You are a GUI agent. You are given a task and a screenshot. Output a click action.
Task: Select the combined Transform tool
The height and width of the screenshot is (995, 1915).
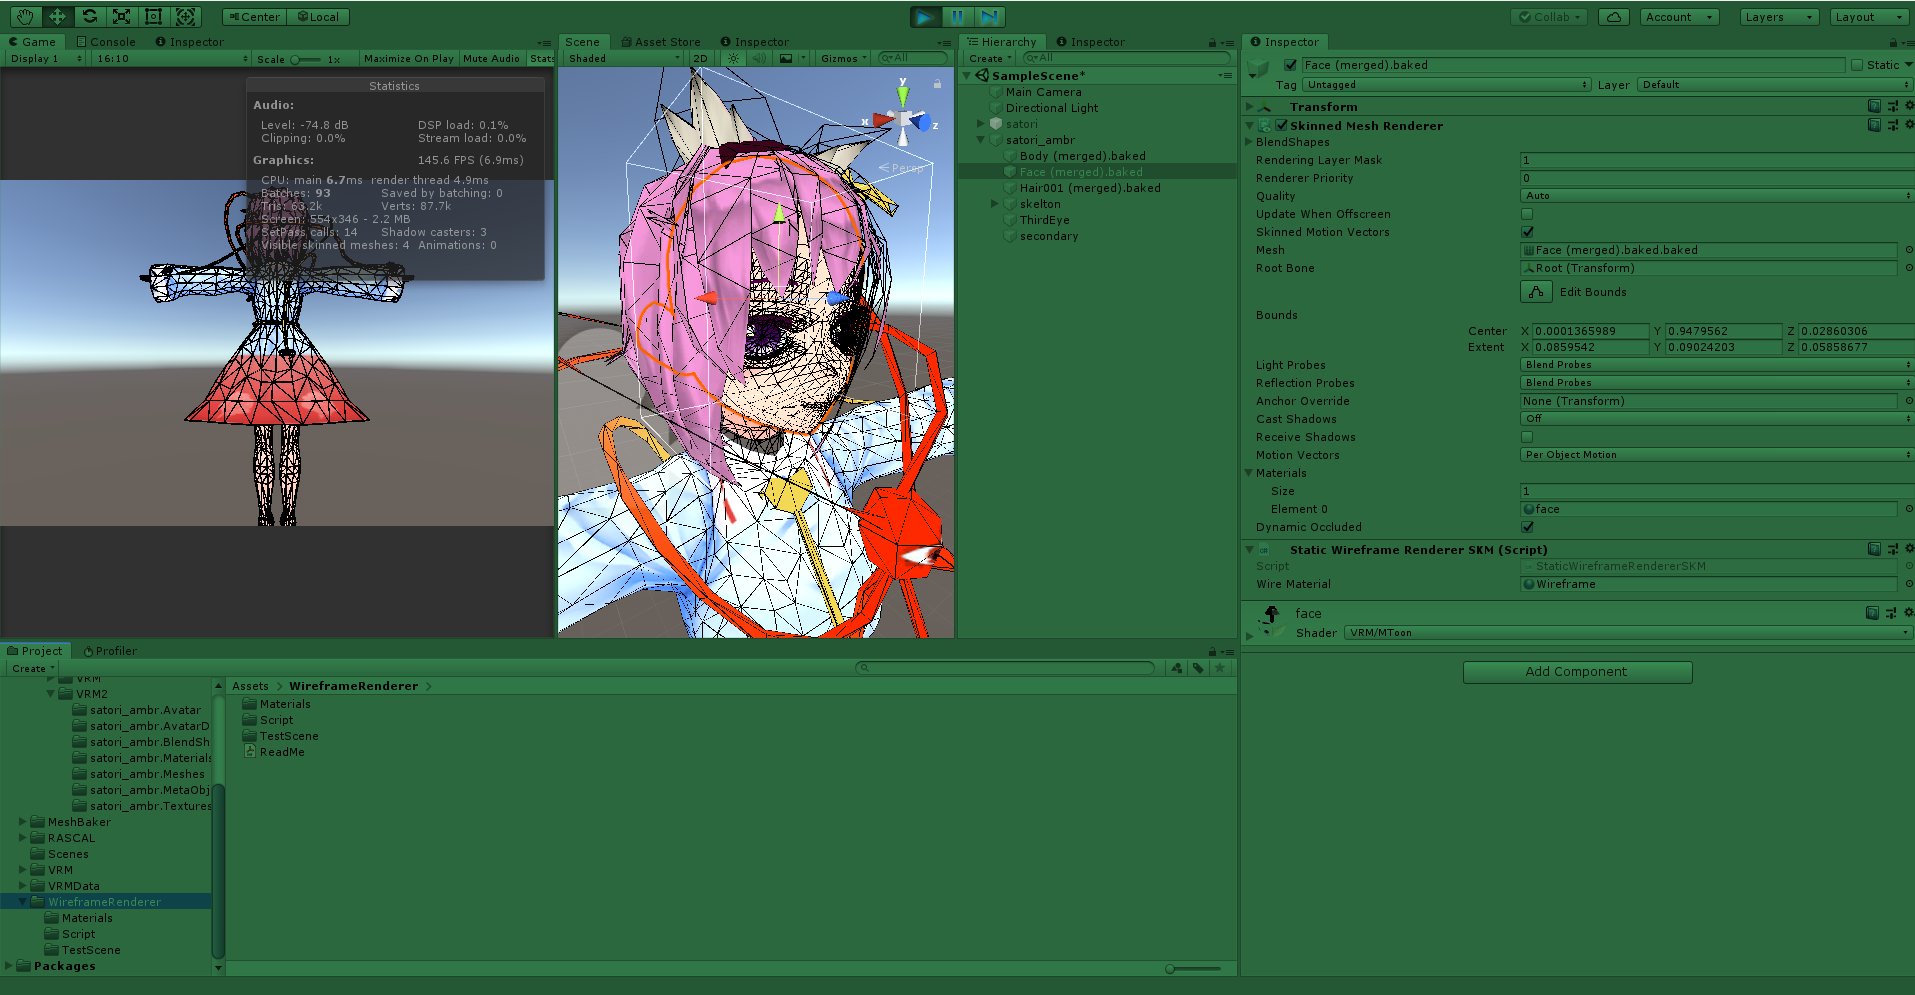coord(185,17)
